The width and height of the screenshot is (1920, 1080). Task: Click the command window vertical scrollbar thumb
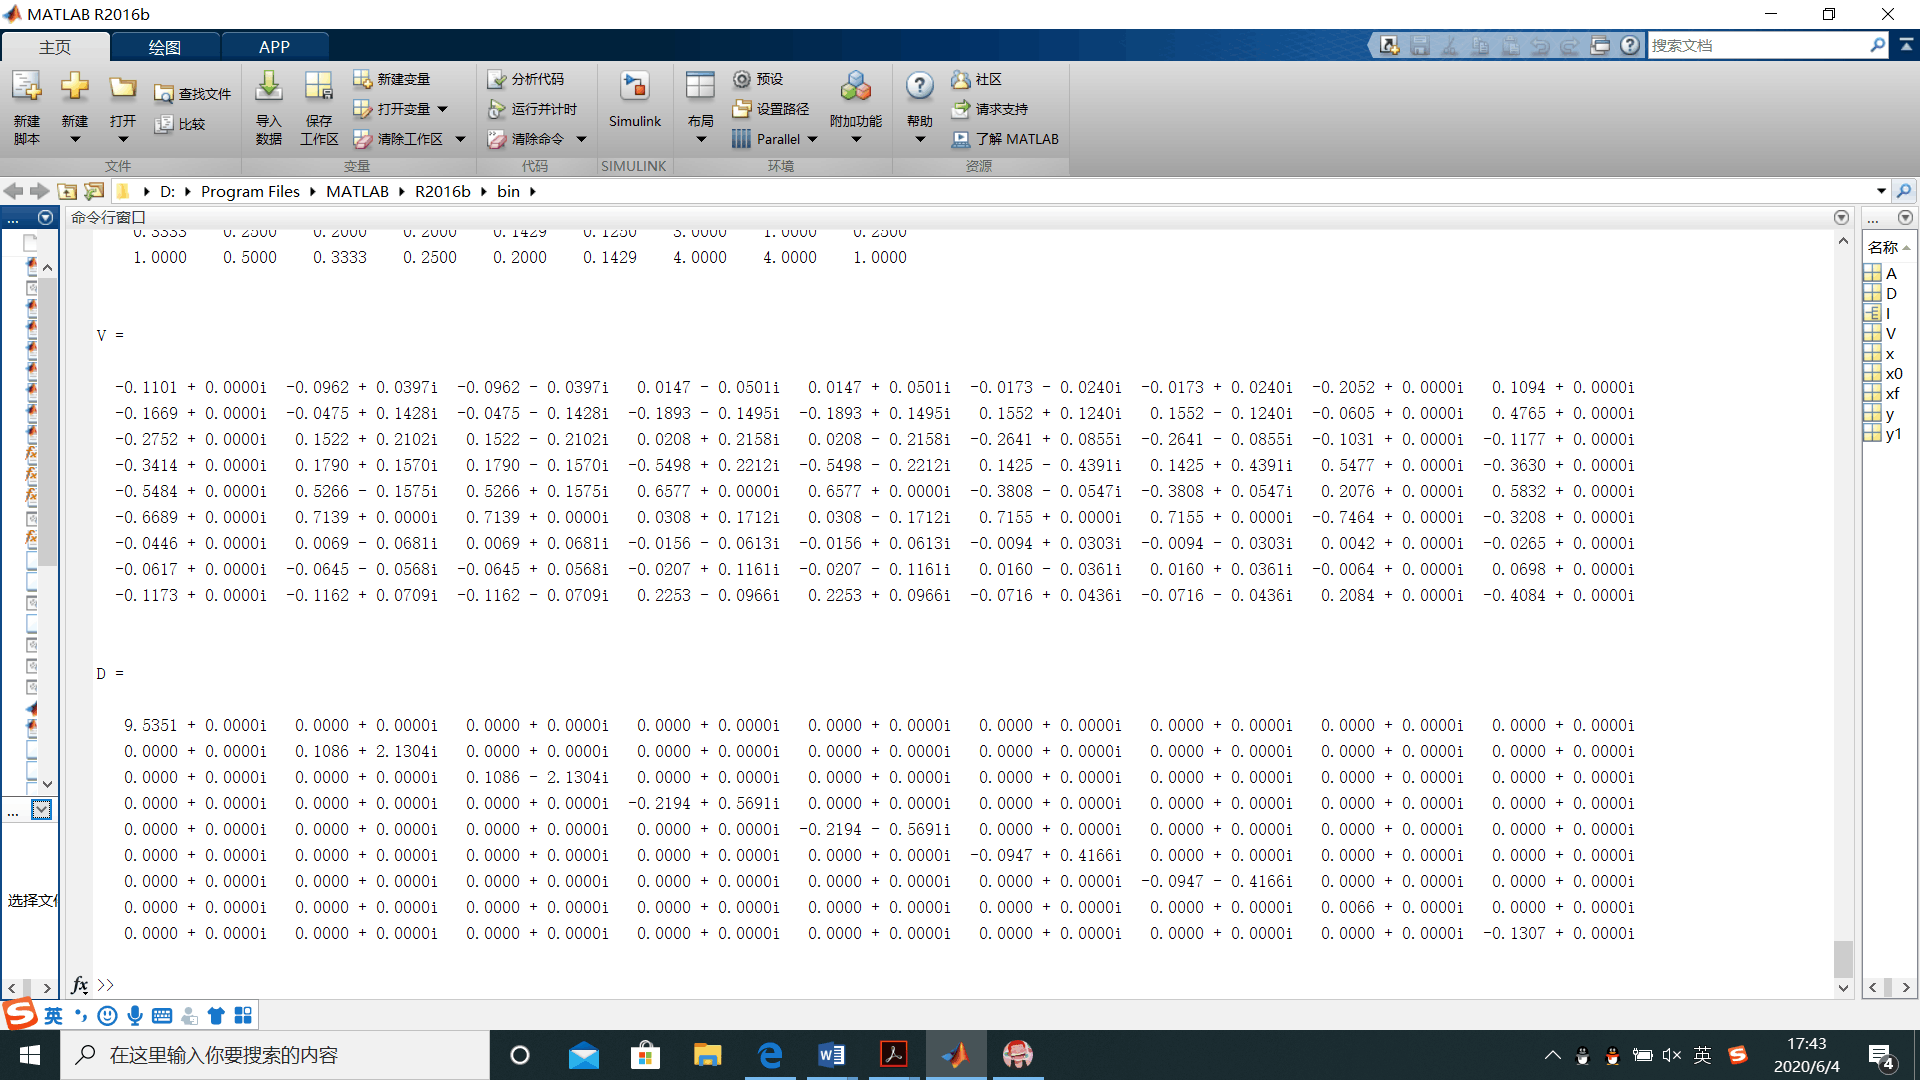click(x=1843, y=958)
